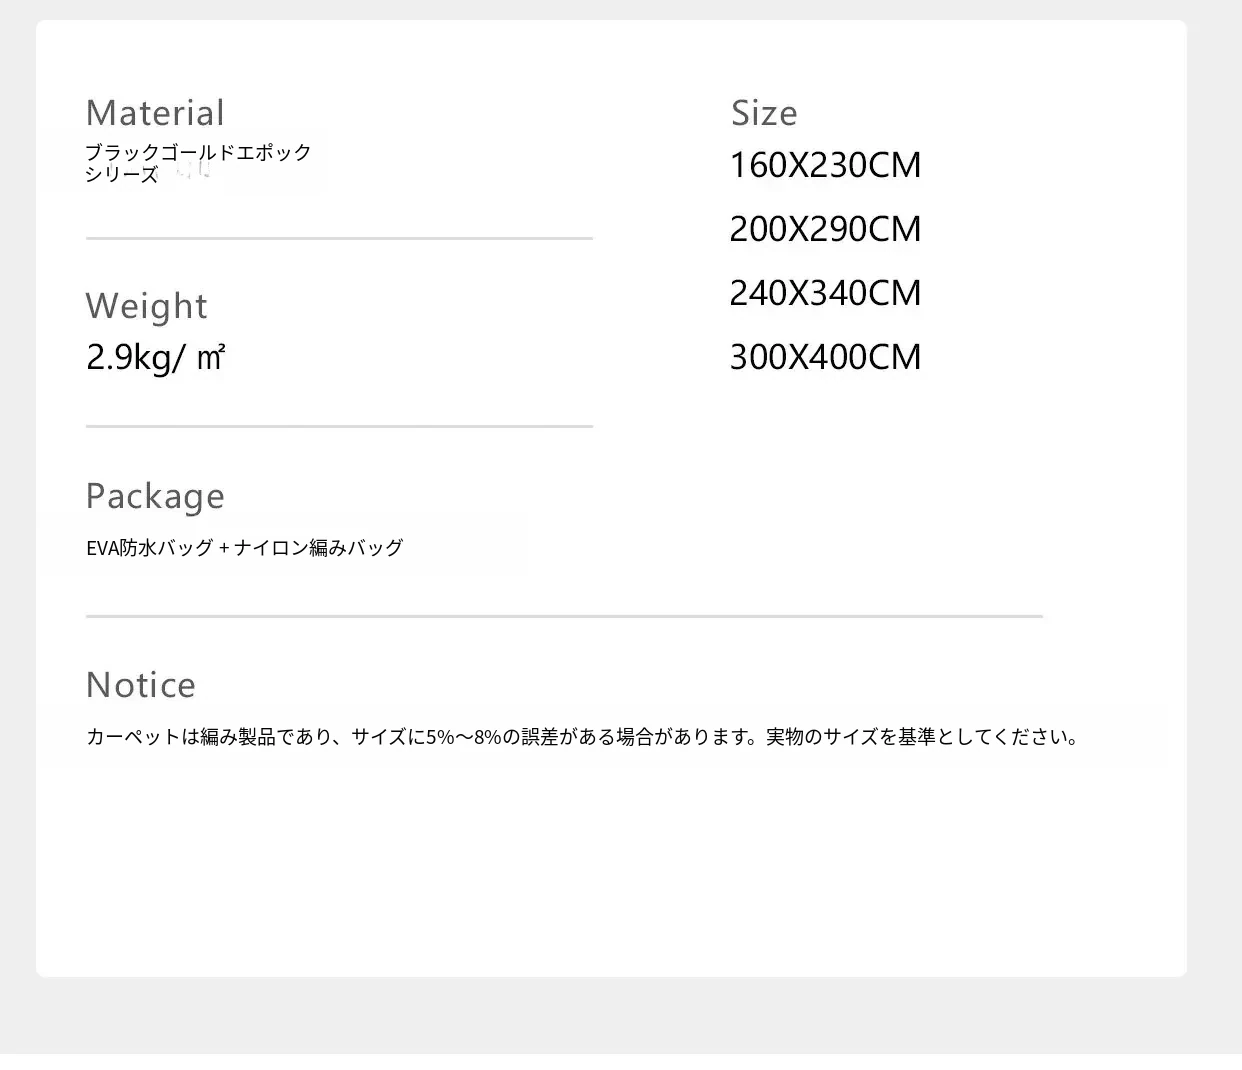Select the ブラックゴールドエポック text line
This screenshot has height=1070, width=1242.
coord(198,153)
